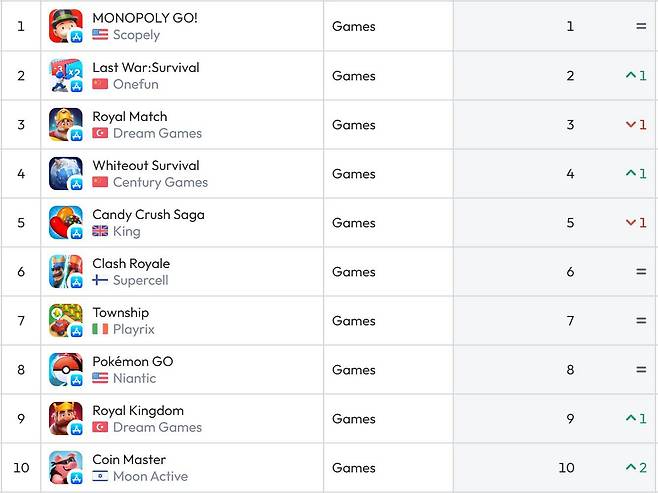Open the Coin Master app icon
Image resolution: width=658 pixels, height=493 pixels.
[66, 467]
